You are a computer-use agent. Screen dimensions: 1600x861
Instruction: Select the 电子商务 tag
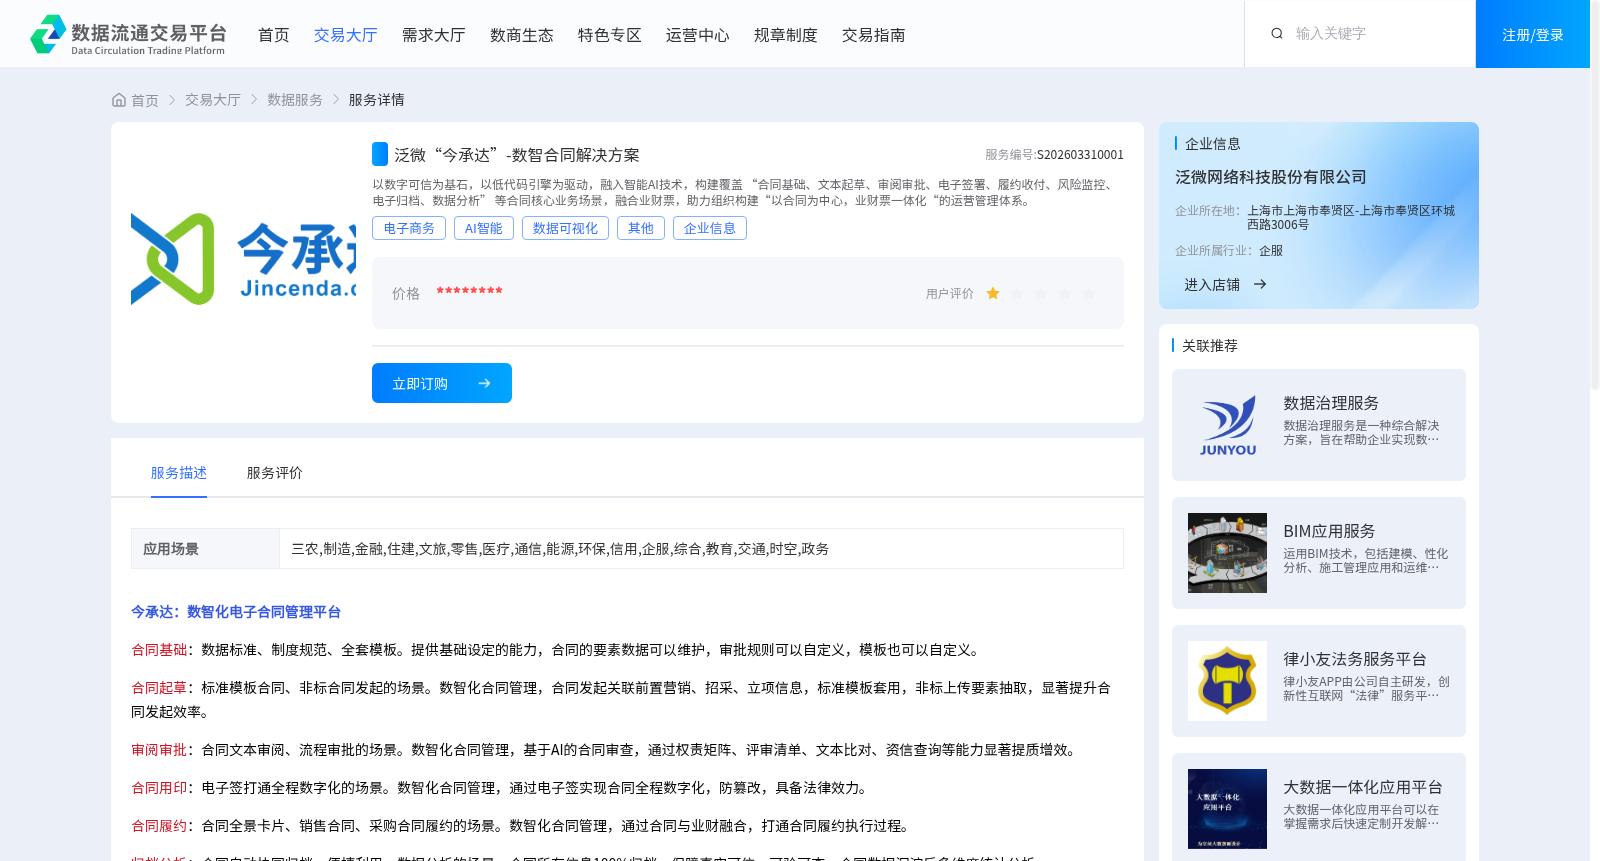[x=409, y=228]
